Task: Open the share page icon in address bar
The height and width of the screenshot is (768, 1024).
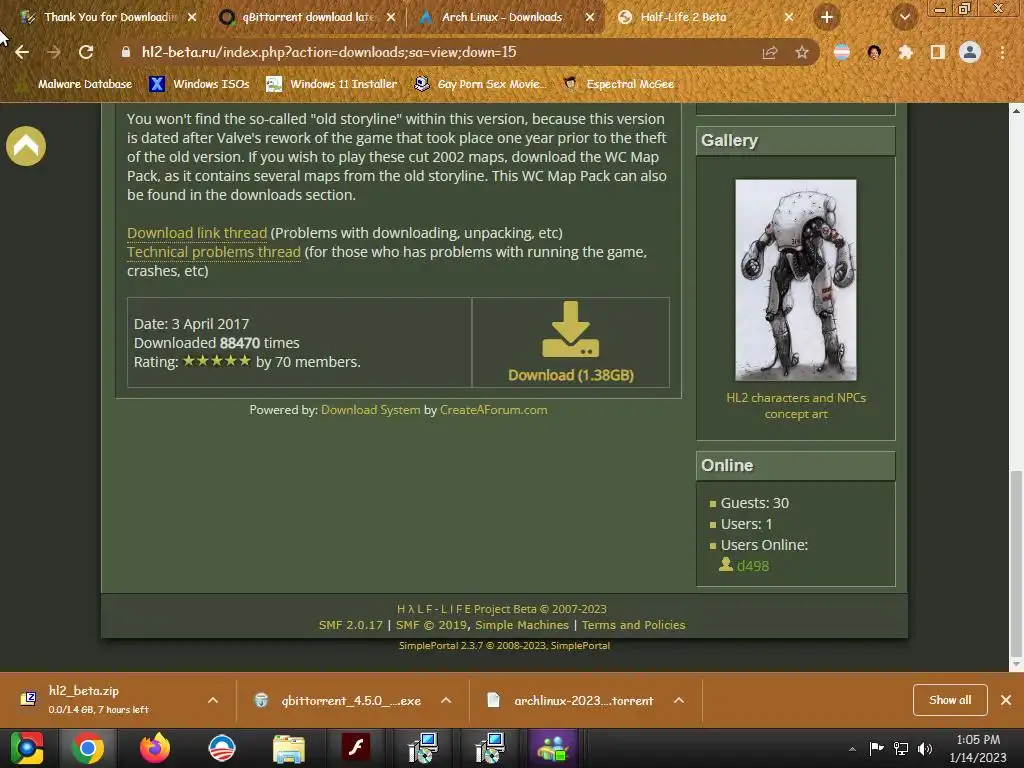Action: pyautogui.click(x=770, y=52)
